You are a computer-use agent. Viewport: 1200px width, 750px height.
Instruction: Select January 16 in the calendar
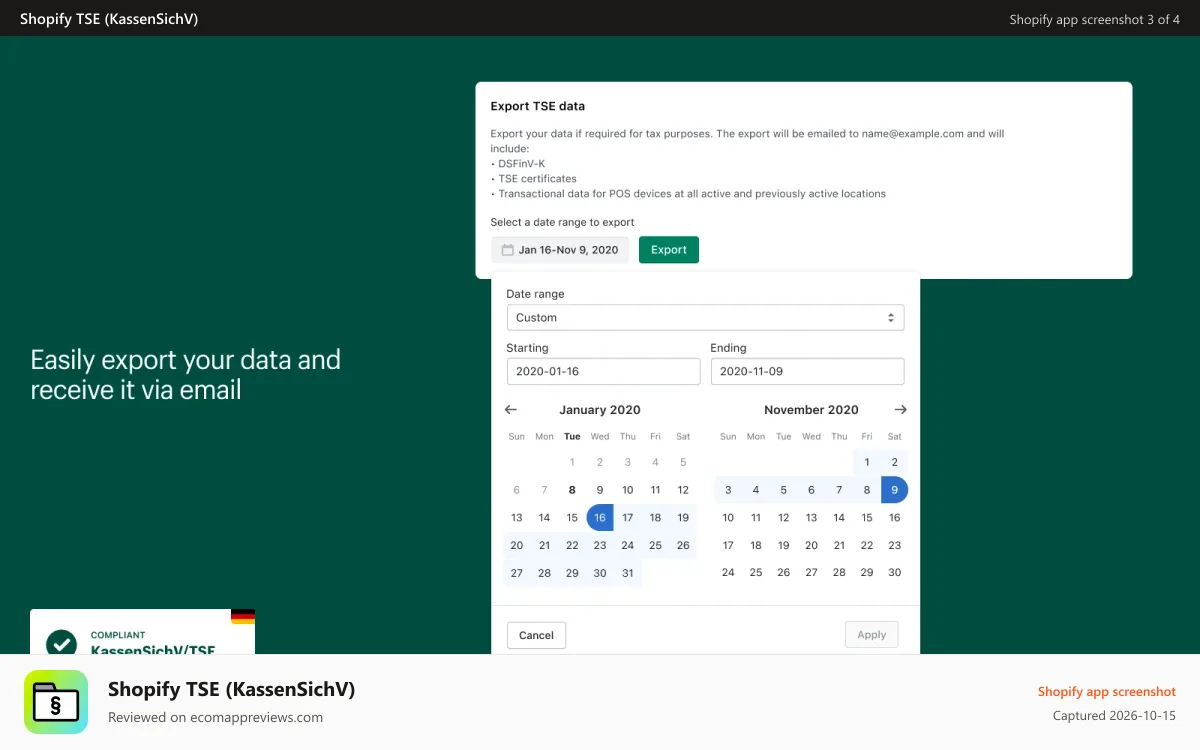pyautogui.click(x=600, y=517)
